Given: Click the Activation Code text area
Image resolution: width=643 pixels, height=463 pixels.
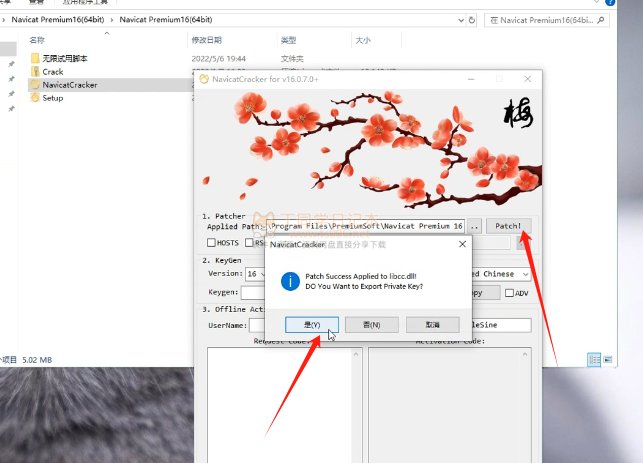Looking at the screenshot, I should pos(445,405).
